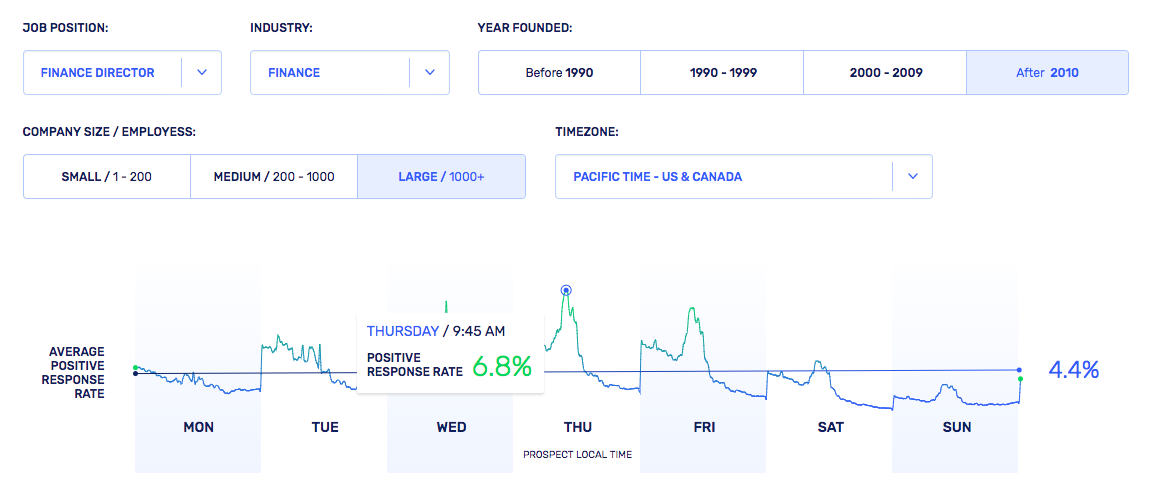Pick the After 2010 year option
The image size is (1154, 494).
[x=1047, y=73]
